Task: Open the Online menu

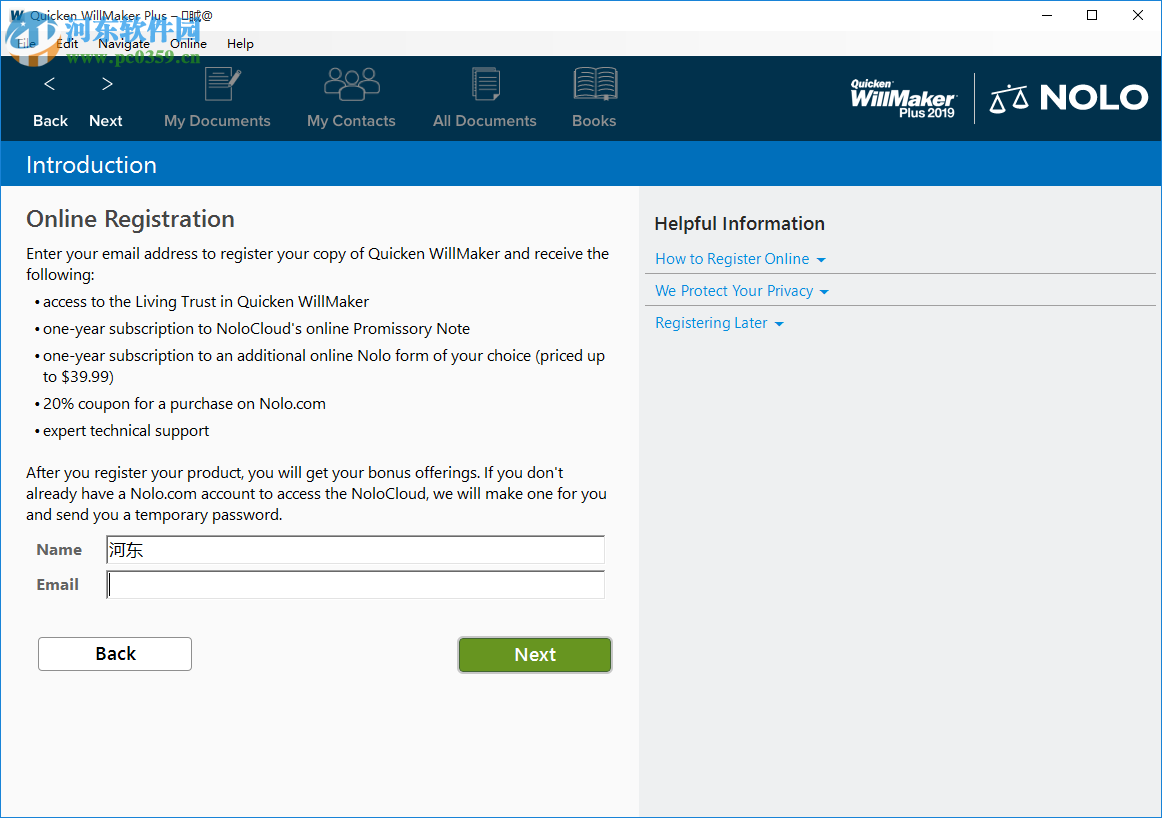Action: point(188,44)
